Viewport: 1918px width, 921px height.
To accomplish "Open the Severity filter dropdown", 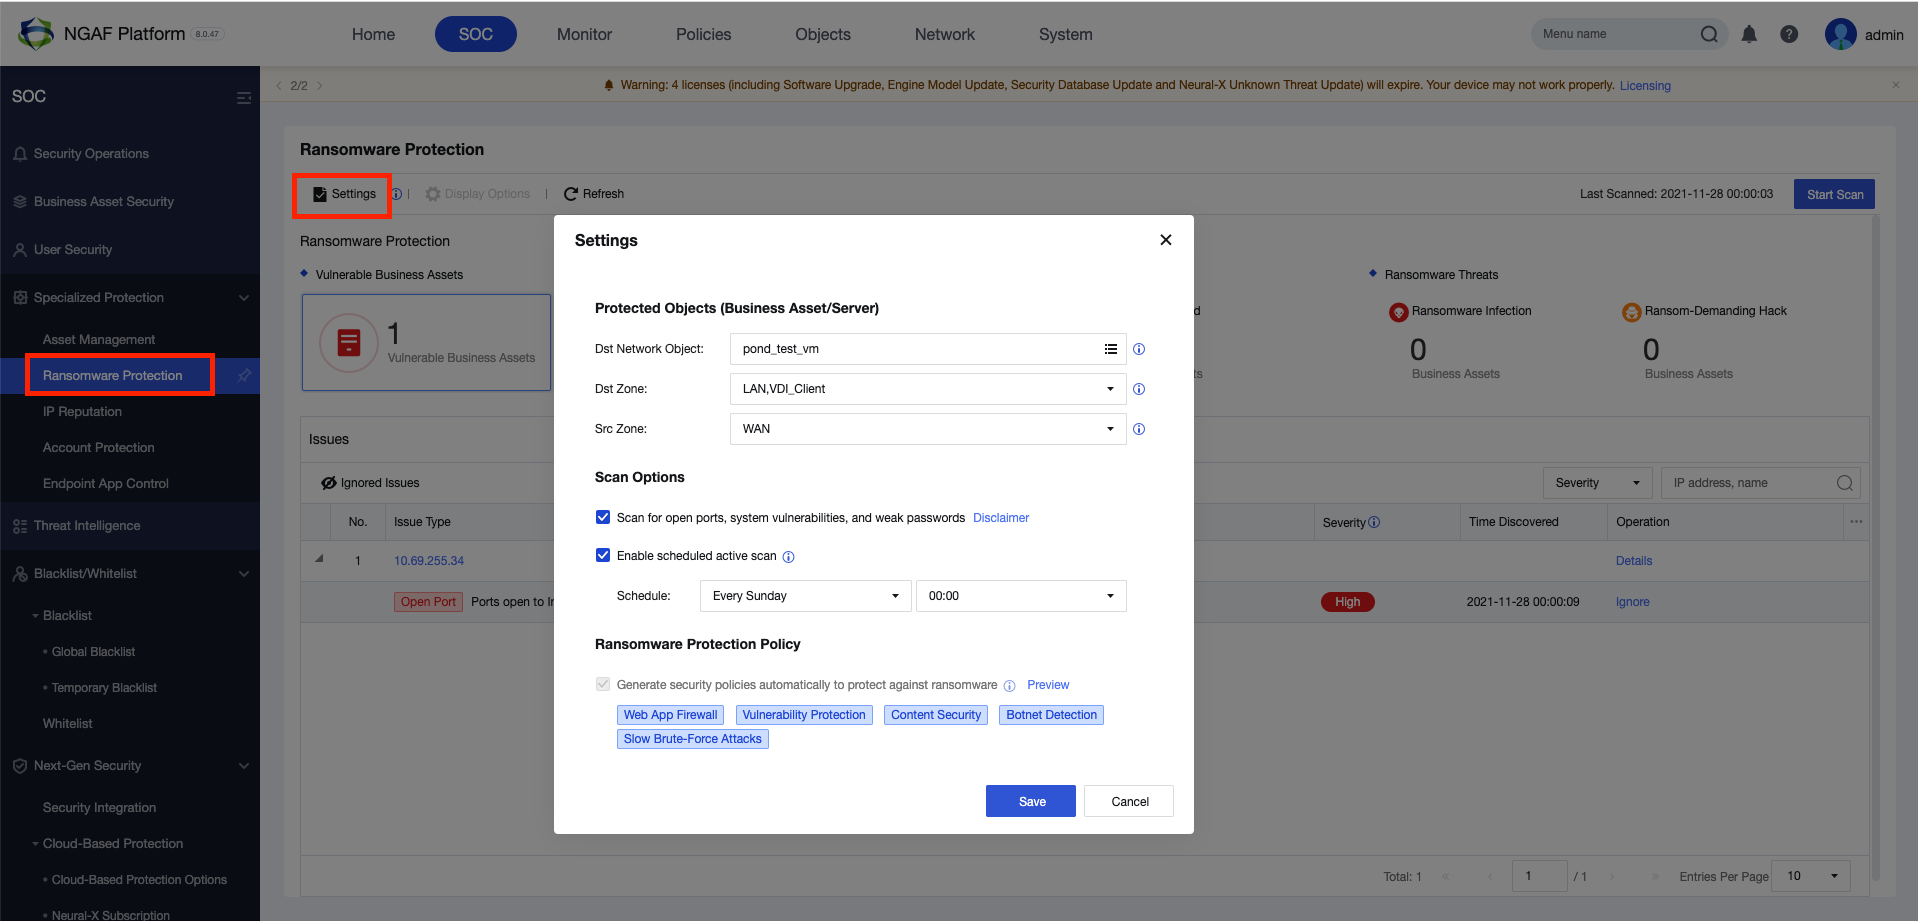I will (1597, 483).
